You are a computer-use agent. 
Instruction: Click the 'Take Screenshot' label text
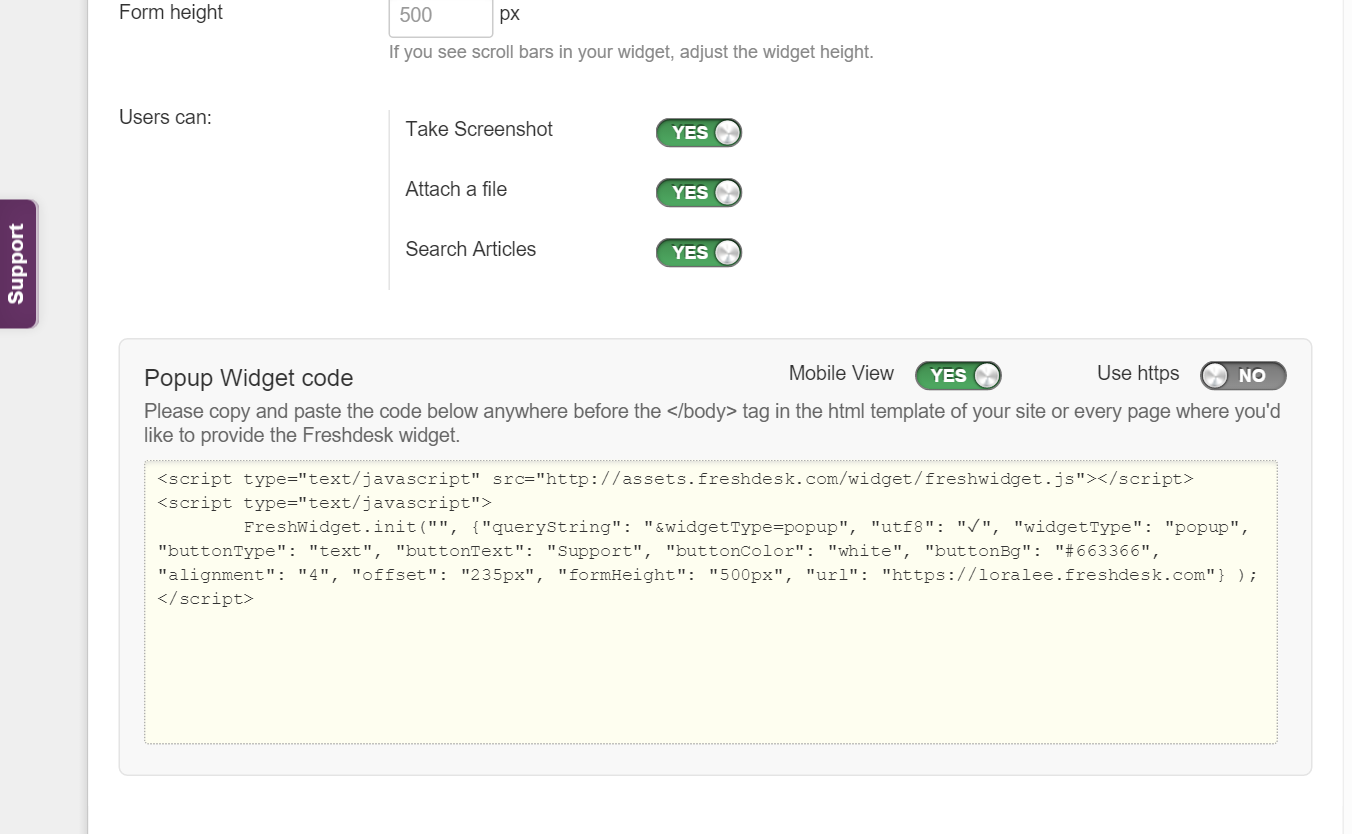479,129
